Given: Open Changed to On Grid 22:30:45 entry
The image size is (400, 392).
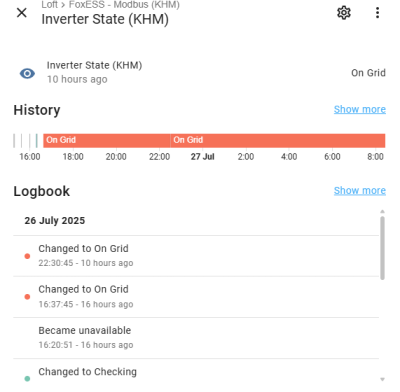Looking at the screenshot, I should tap(196, 256).
